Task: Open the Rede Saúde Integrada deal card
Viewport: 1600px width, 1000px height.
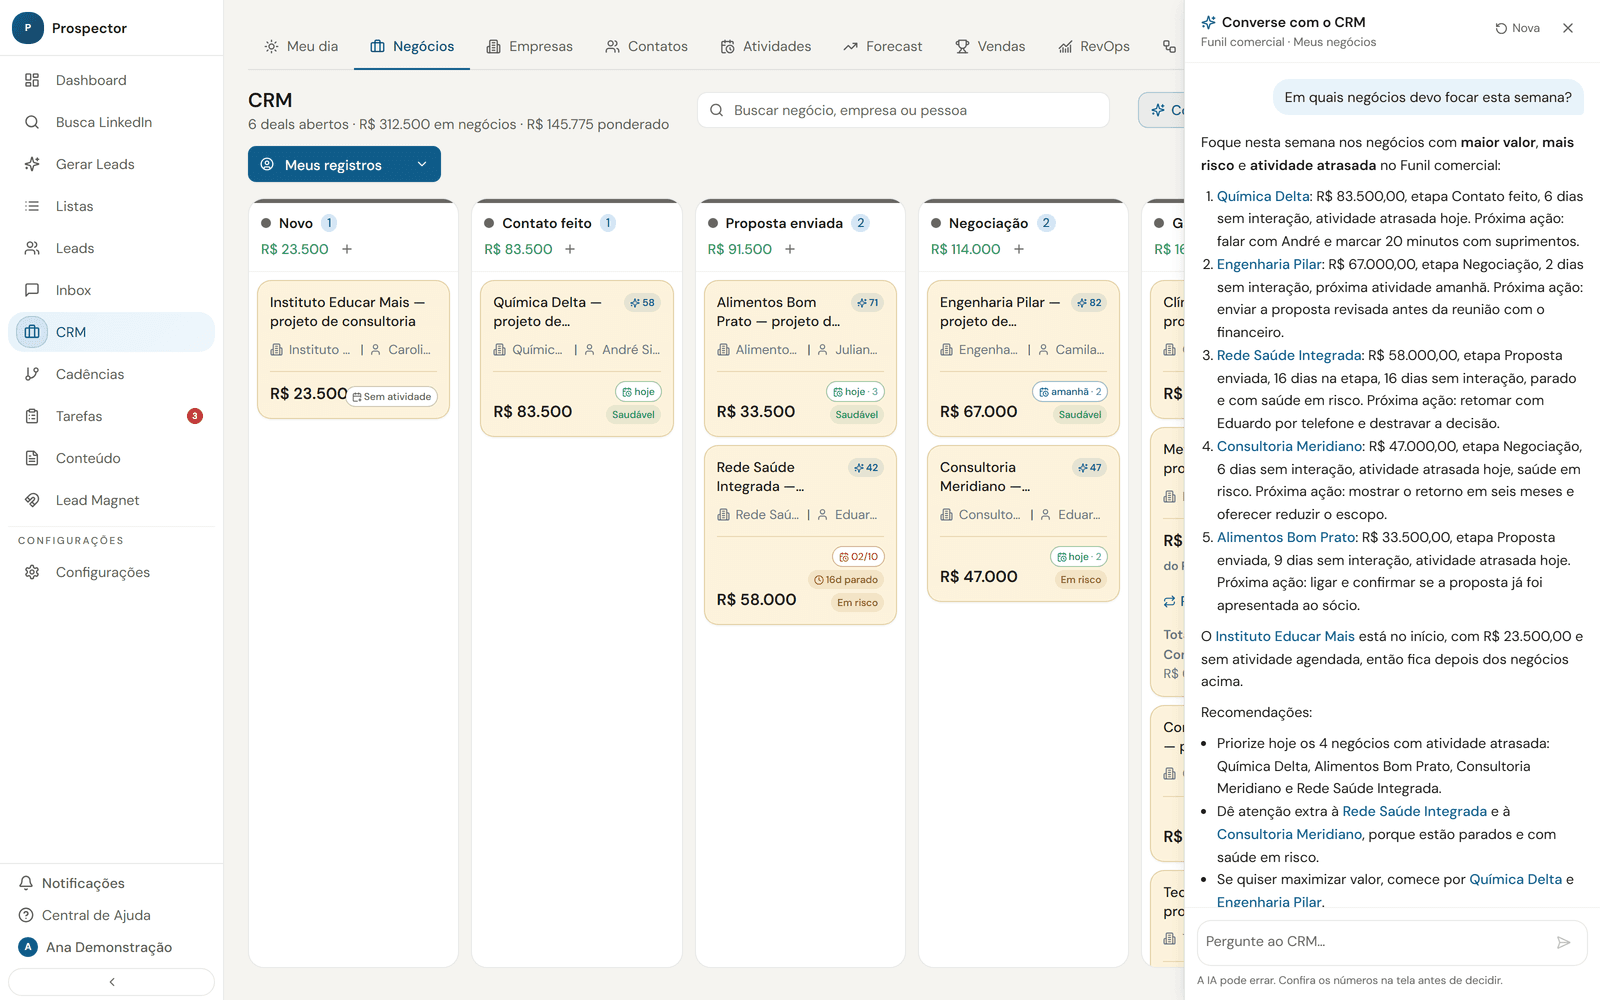Action: point(800,535)
